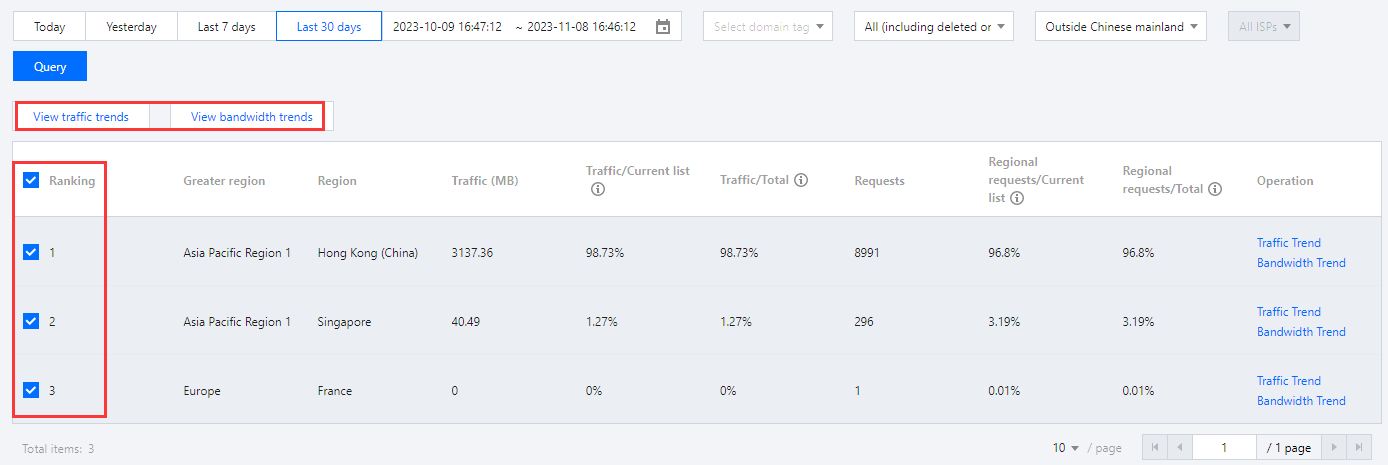Click the next page arrow
Image resolution: width=1388 pixels, height=465 pixels.
point(1334,447)
